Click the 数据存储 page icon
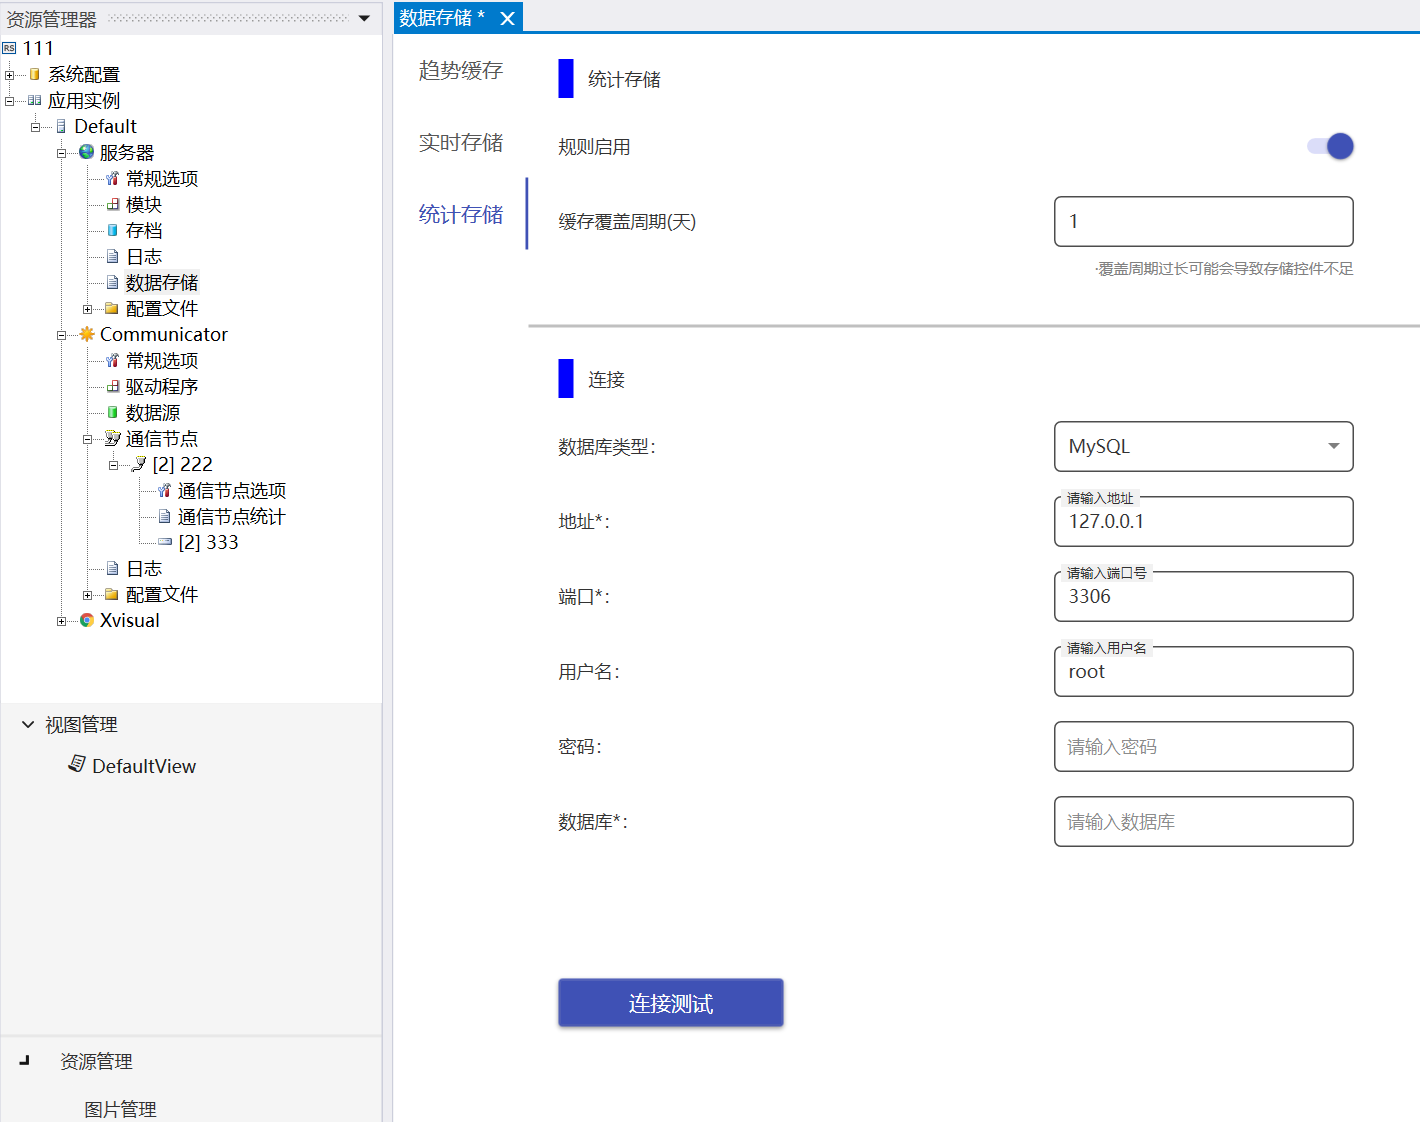This screenshot has width=1420, height=1122. click(113, 282)
